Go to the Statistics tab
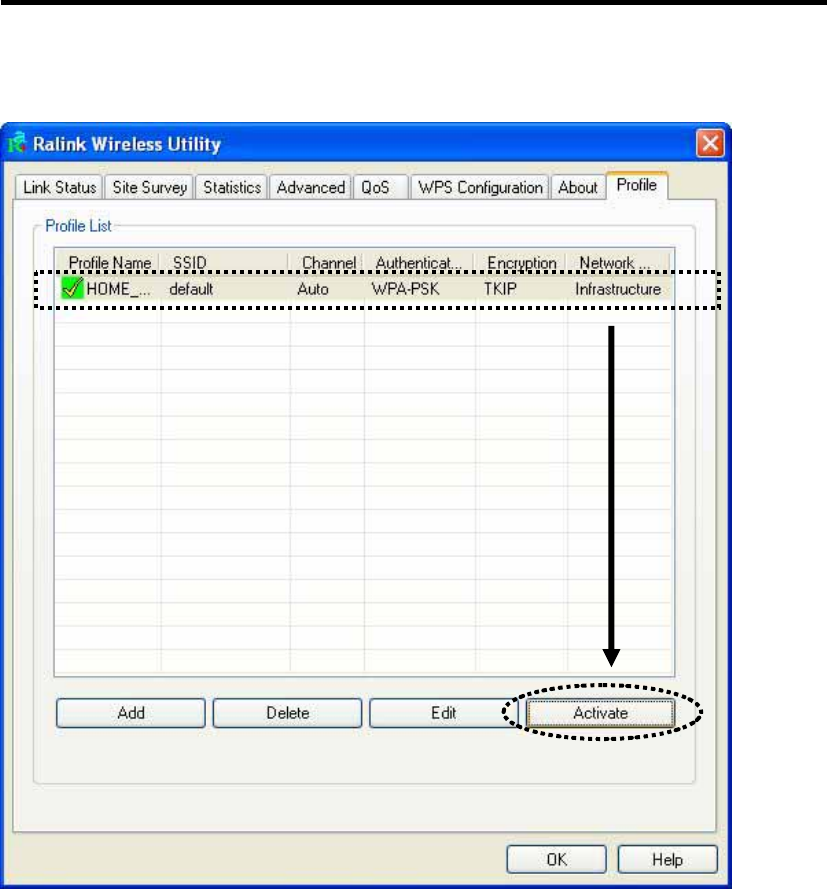 232,188
